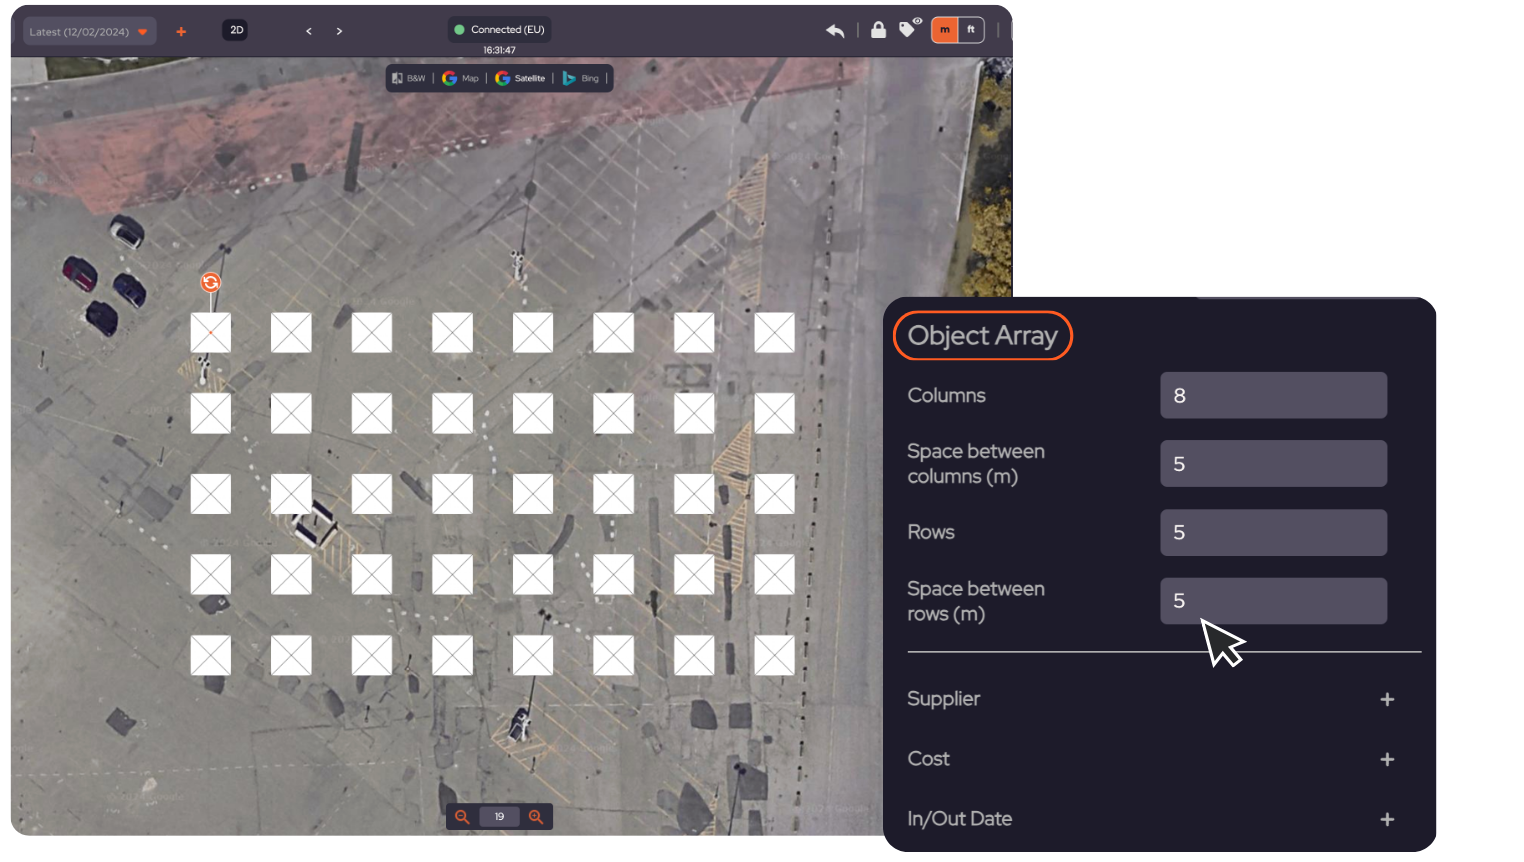1524x862 pixels.
Task: Toggle 2D view mode
Action: tap(235, 30)
